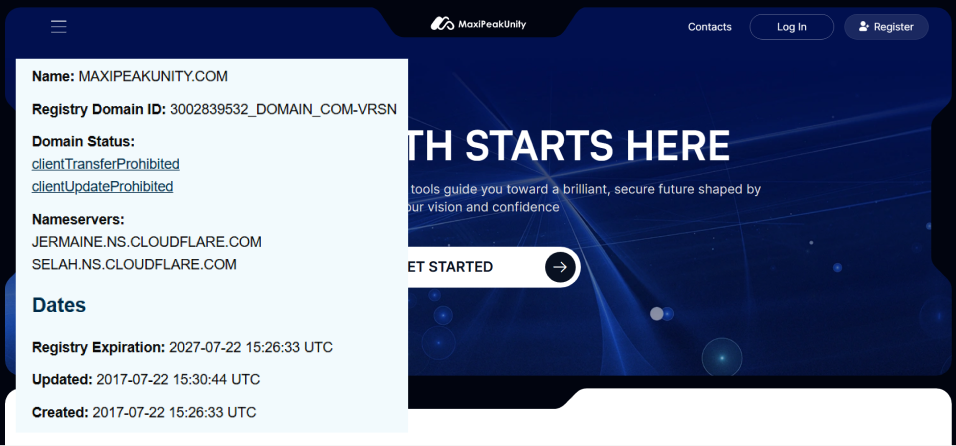Follow the clientTransferProhibited status link
Screen dimensions: 956x446
pyautogui.click(x=106, y=164)
